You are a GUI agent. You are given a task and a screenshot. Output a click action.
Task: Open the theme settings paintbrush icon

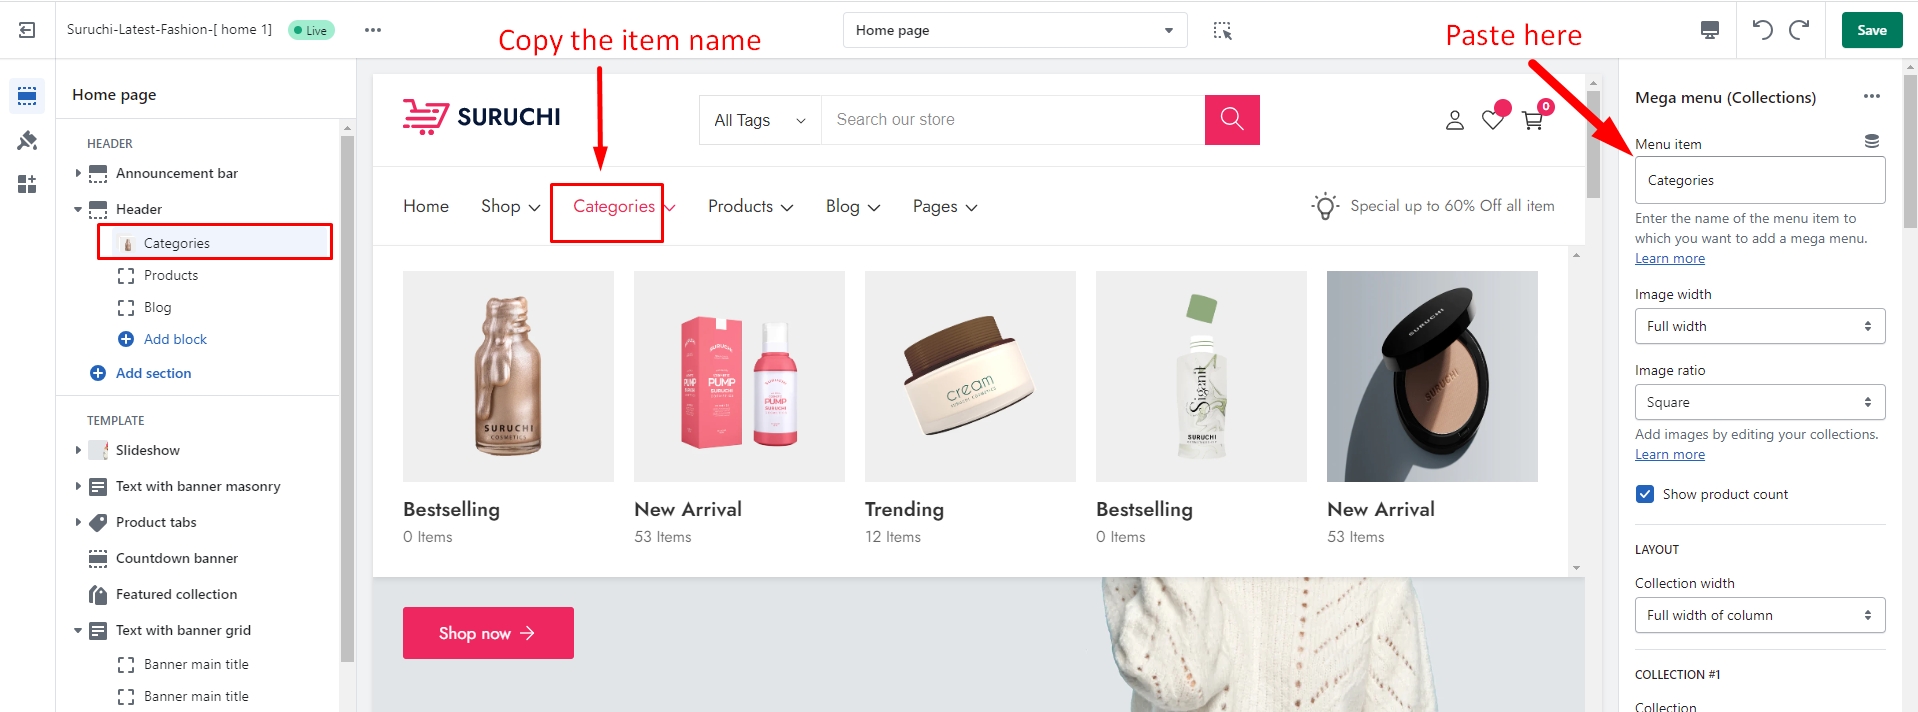click(27, 141)
